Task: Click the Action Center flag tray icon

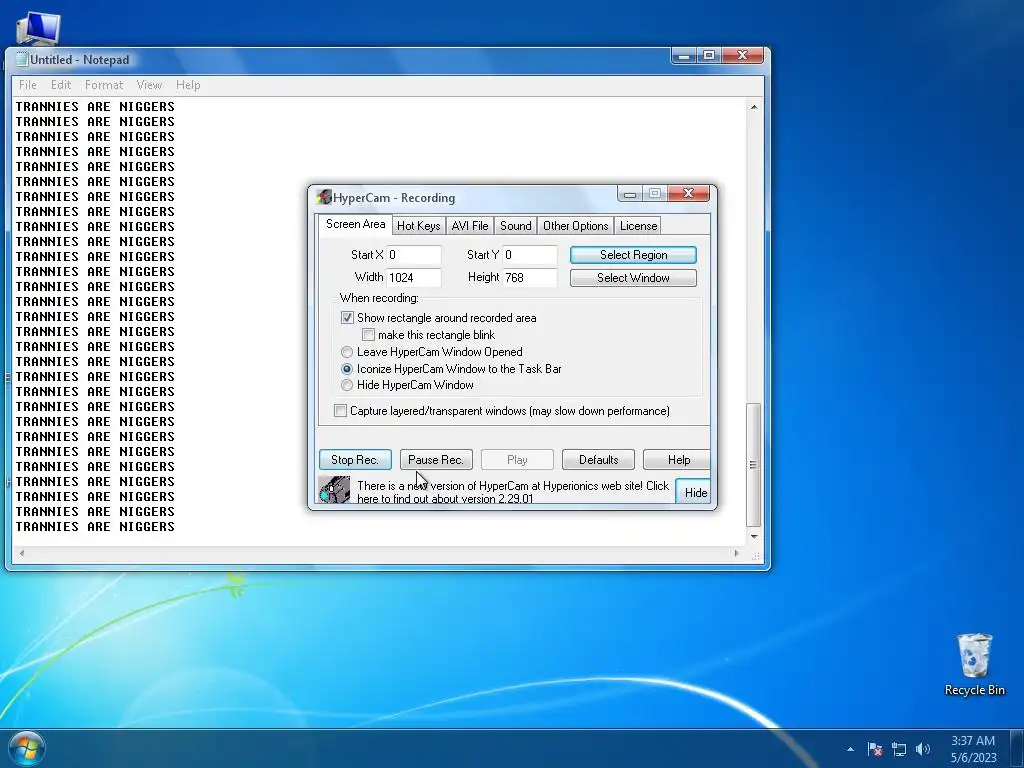Action: pos(875,749)
